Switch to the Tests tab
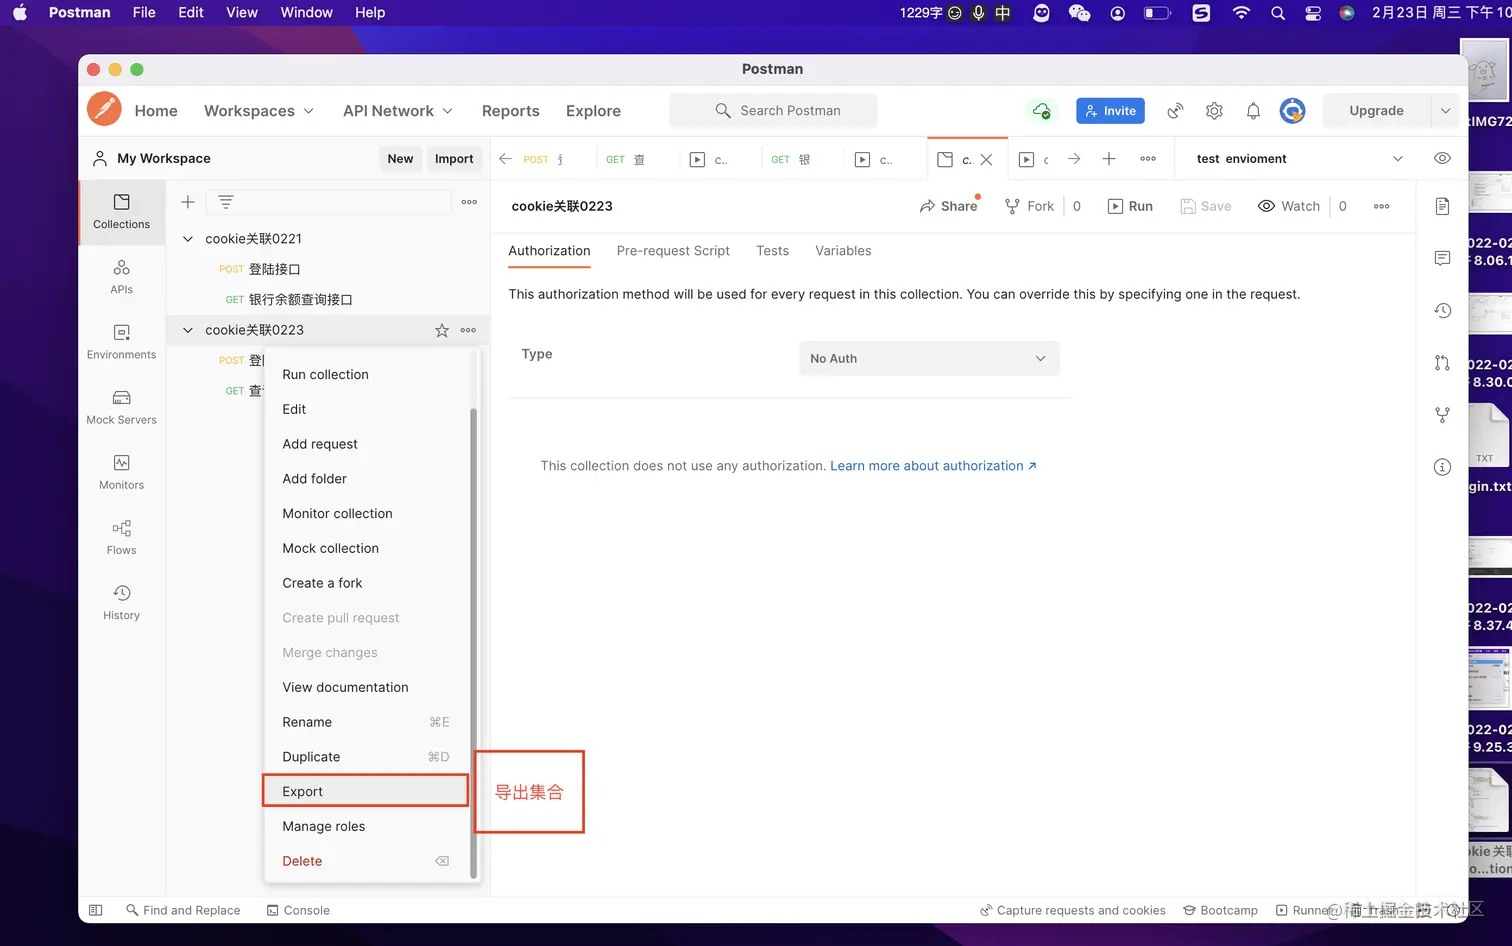 pos(772,251)
